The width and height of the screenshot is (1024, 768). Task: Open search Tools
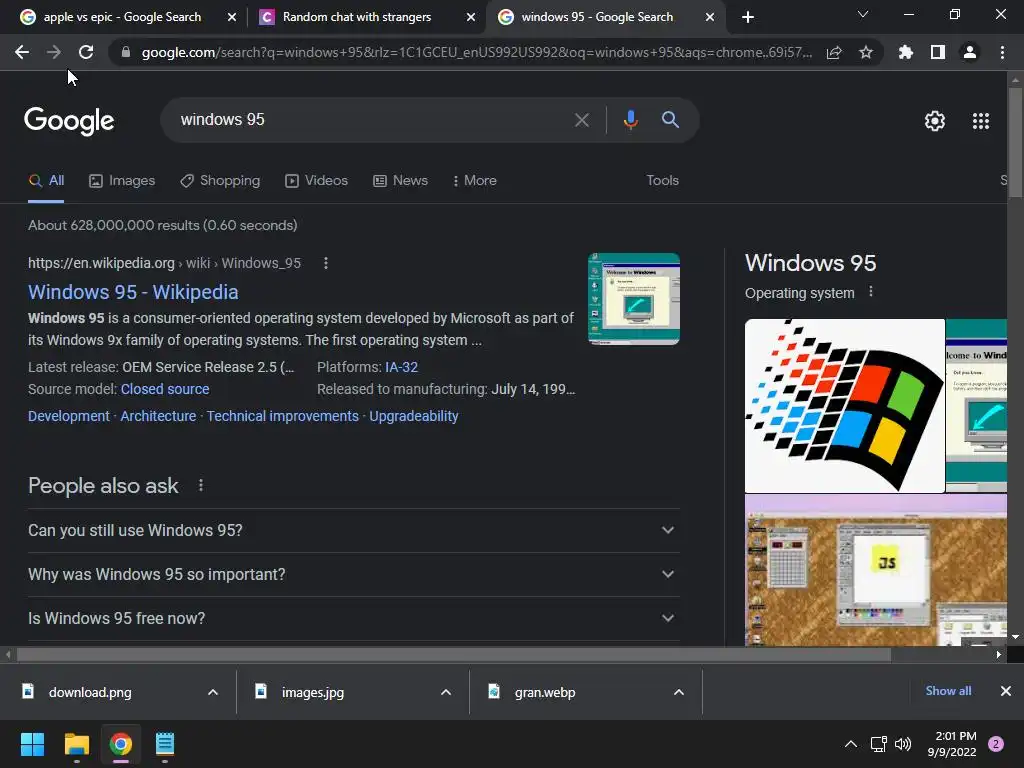coord(662,180)
